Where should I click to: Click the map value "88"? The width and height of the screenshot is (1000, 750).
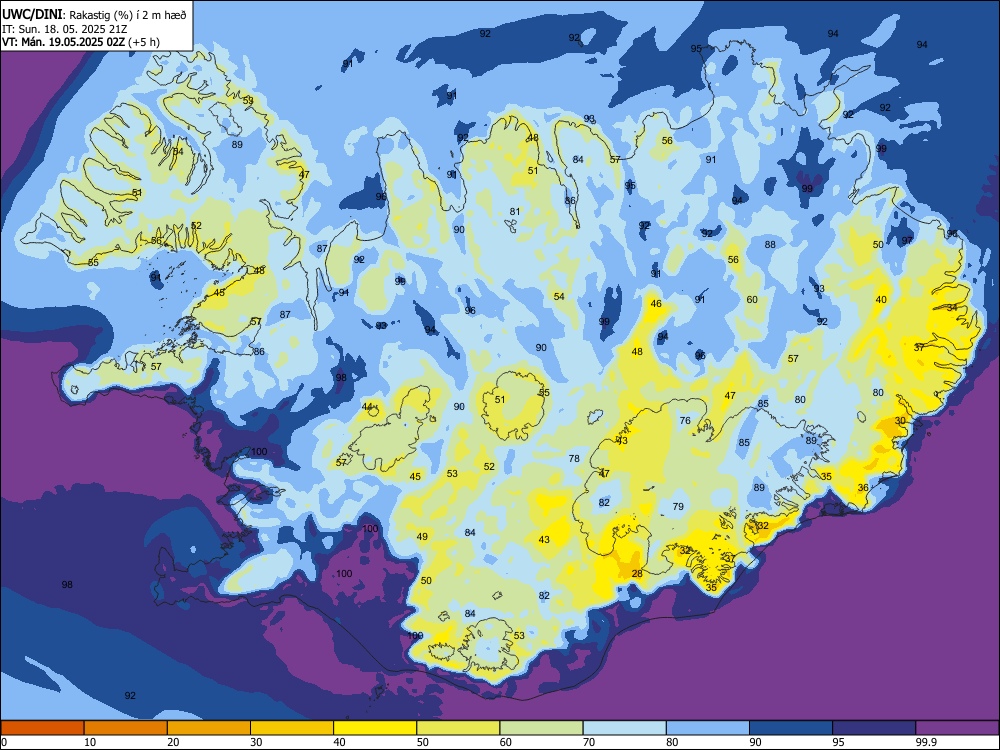point(770,244)
